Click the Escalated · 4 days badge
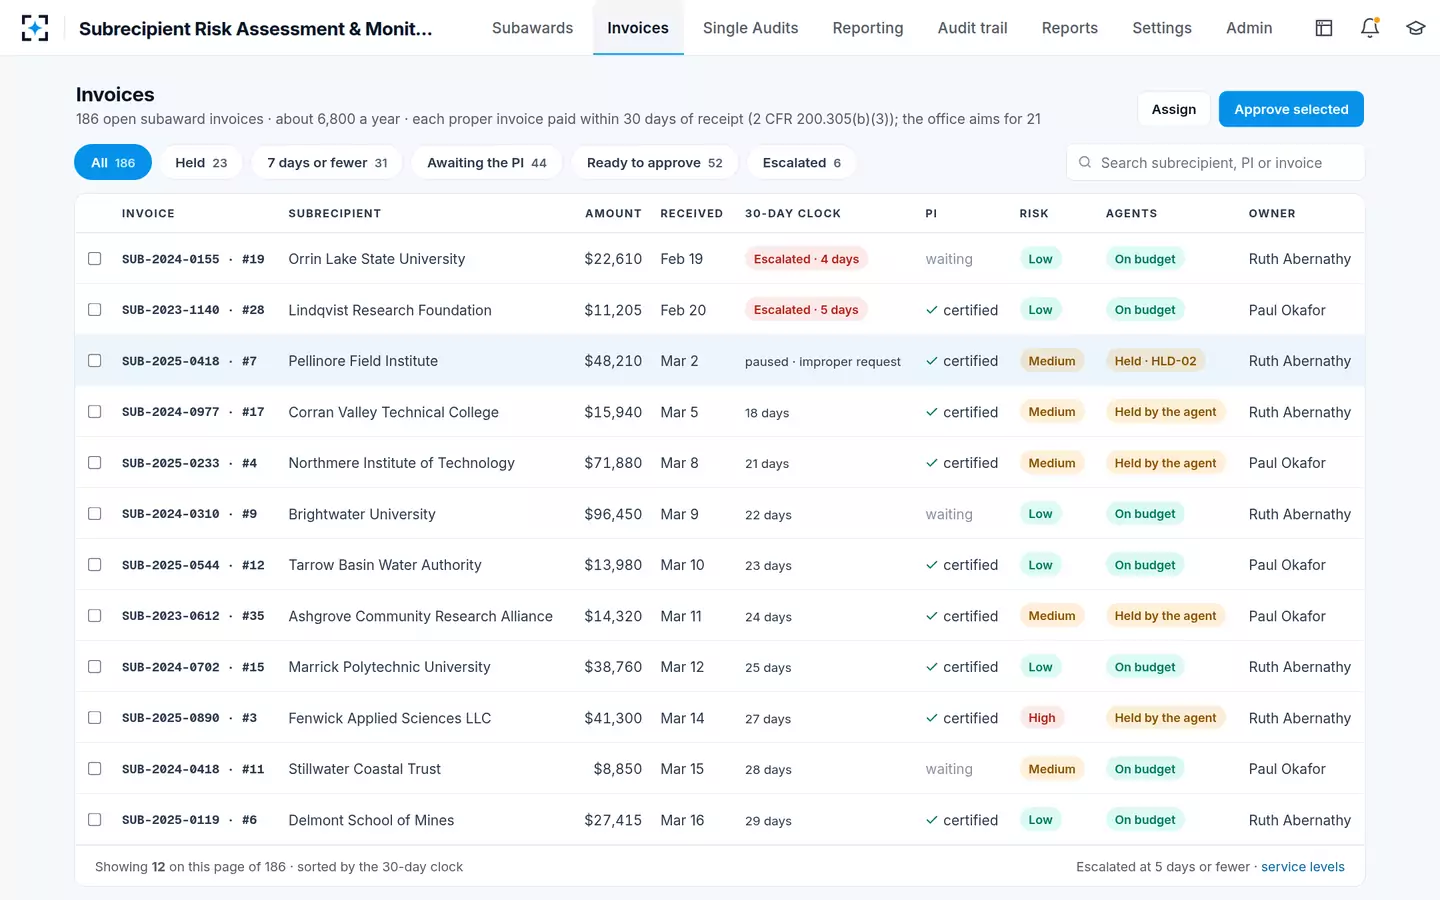This screenshot has height=900, width=1440. pyautogui.click(x=806, y=259)
